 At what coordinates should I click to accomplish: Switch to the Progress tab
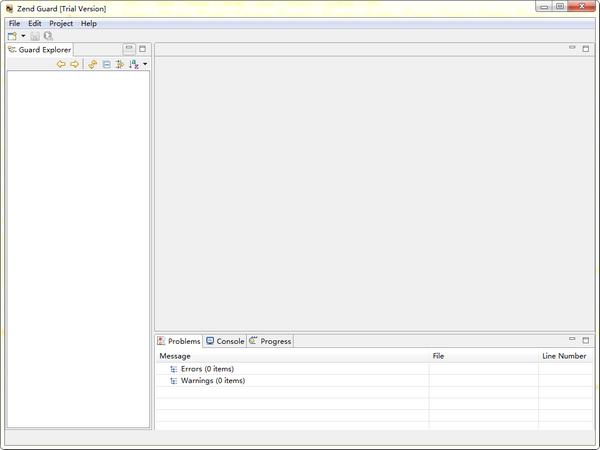pyautogui.click(x=270, y=341)
